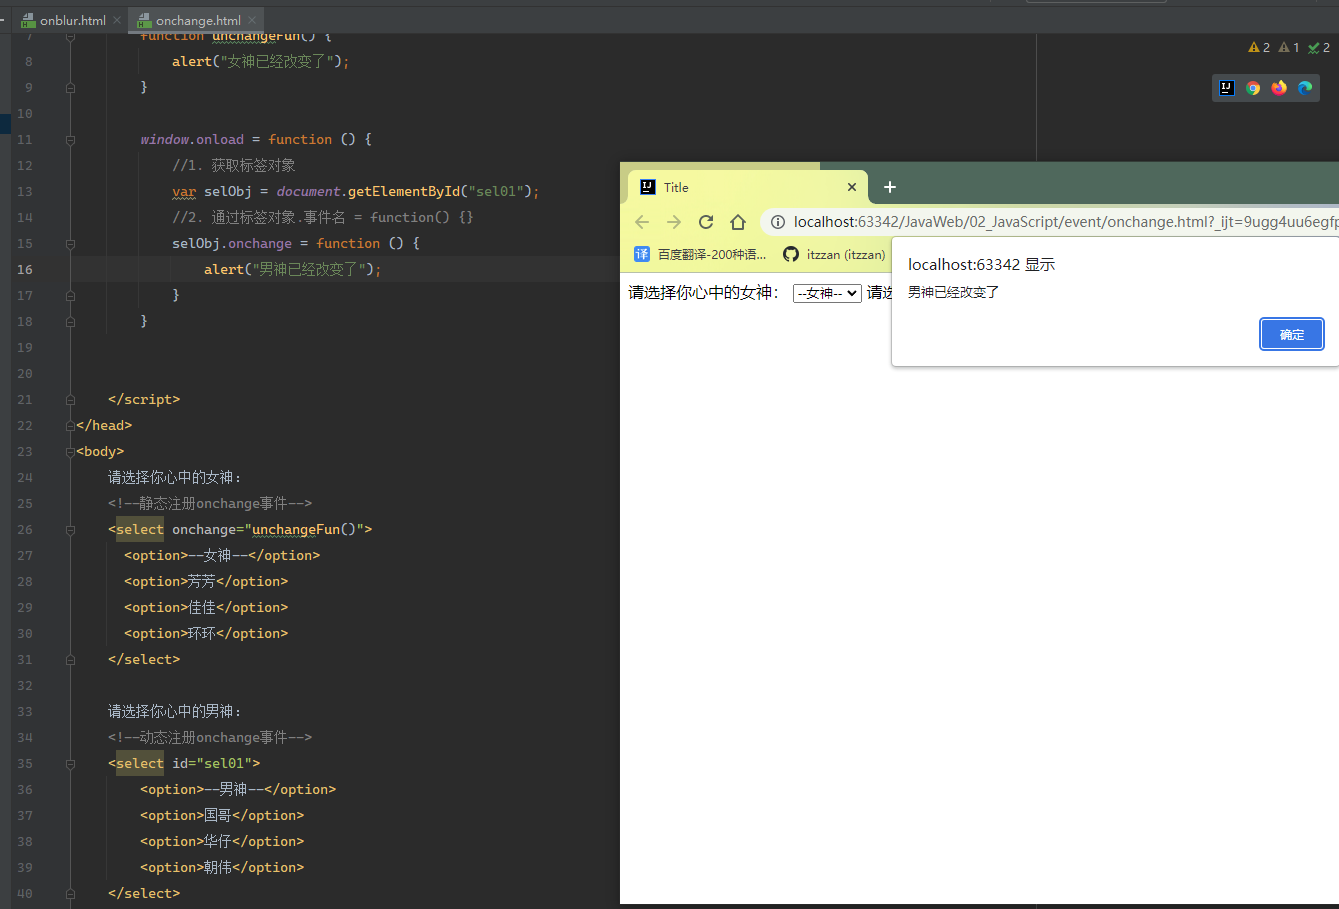Screen dimensions: 1339x909
Task: Reload the Chrome page
Action: click(x=706, y=222)
